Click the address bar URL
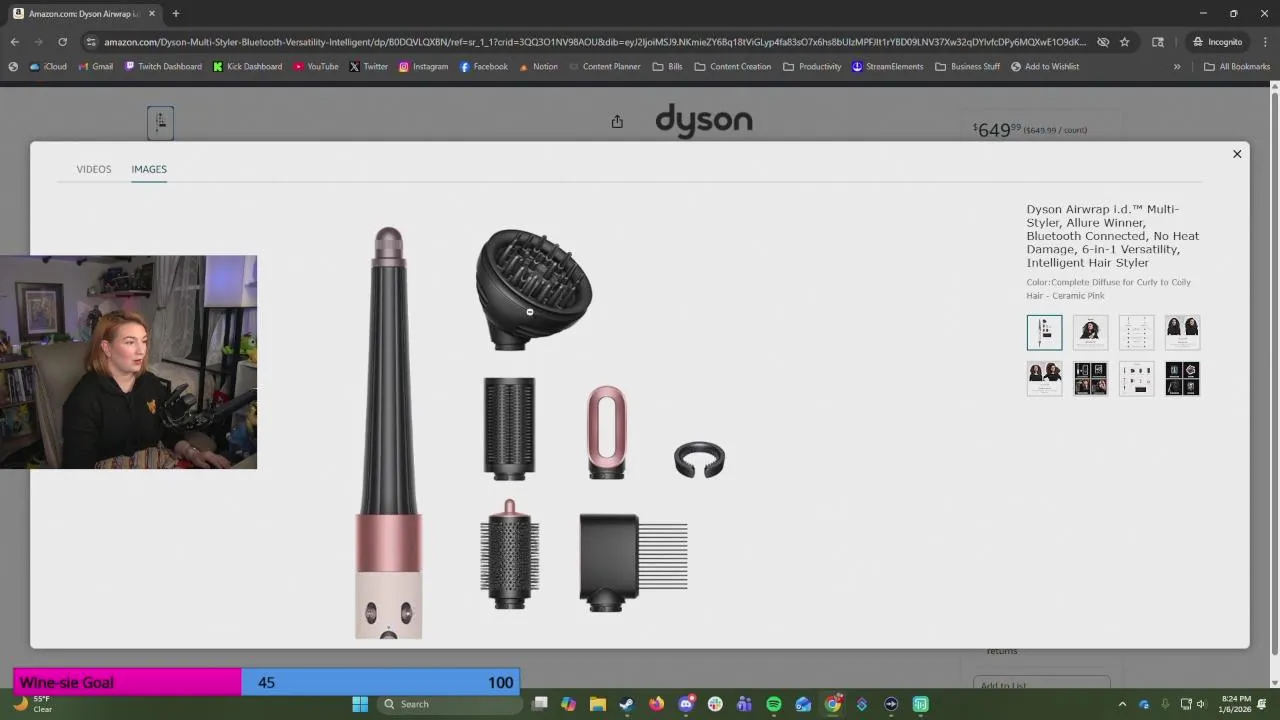Viewport: 1280px width, 720px height. point(595,42)
